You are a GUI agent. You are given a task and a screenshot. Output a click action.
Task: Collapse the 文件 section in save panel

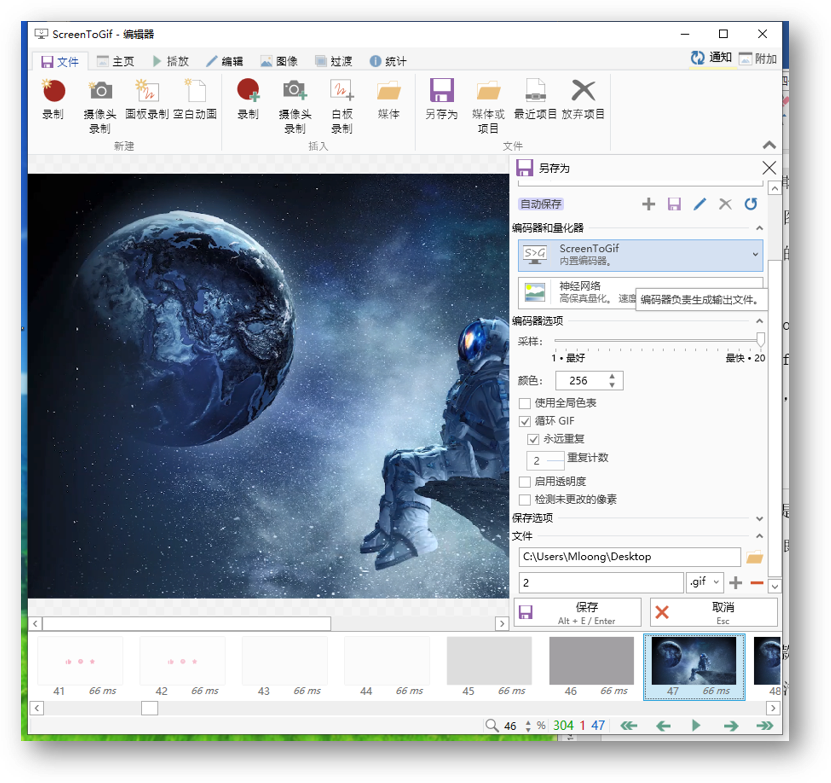point(759,536)
